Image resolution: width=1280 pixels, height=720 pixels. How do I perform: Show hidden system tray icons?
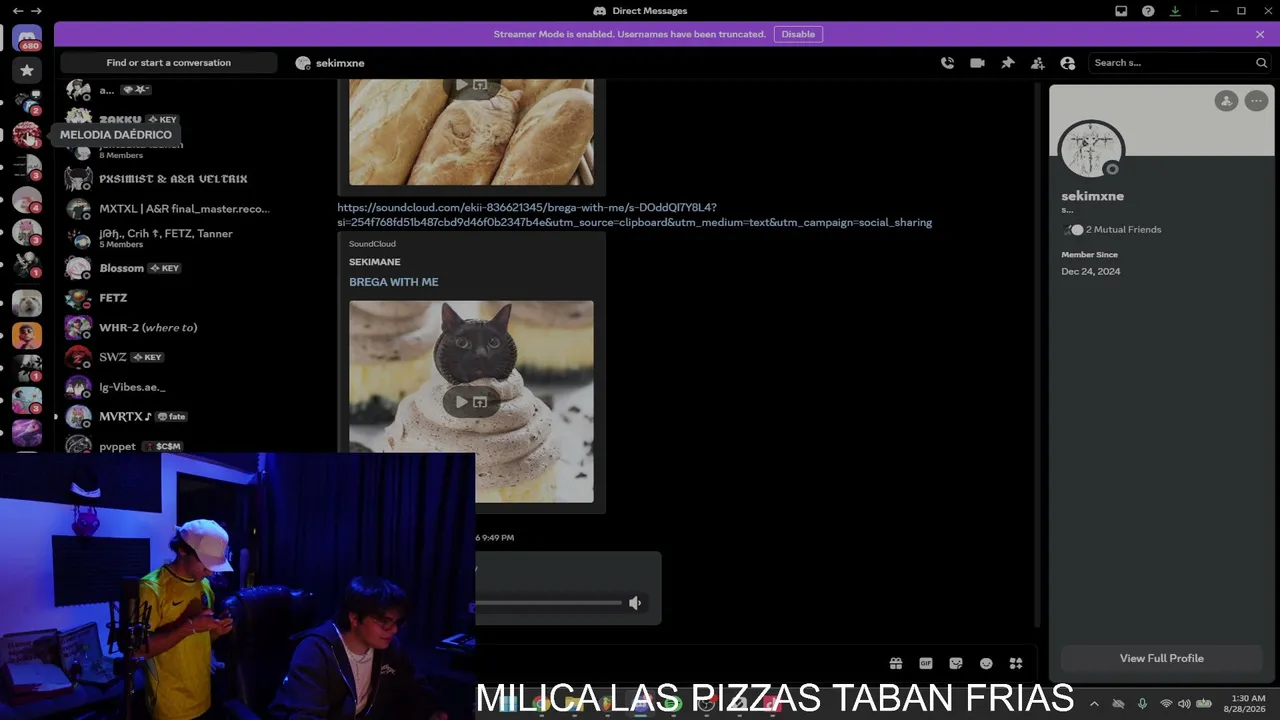click(1093, 704)
